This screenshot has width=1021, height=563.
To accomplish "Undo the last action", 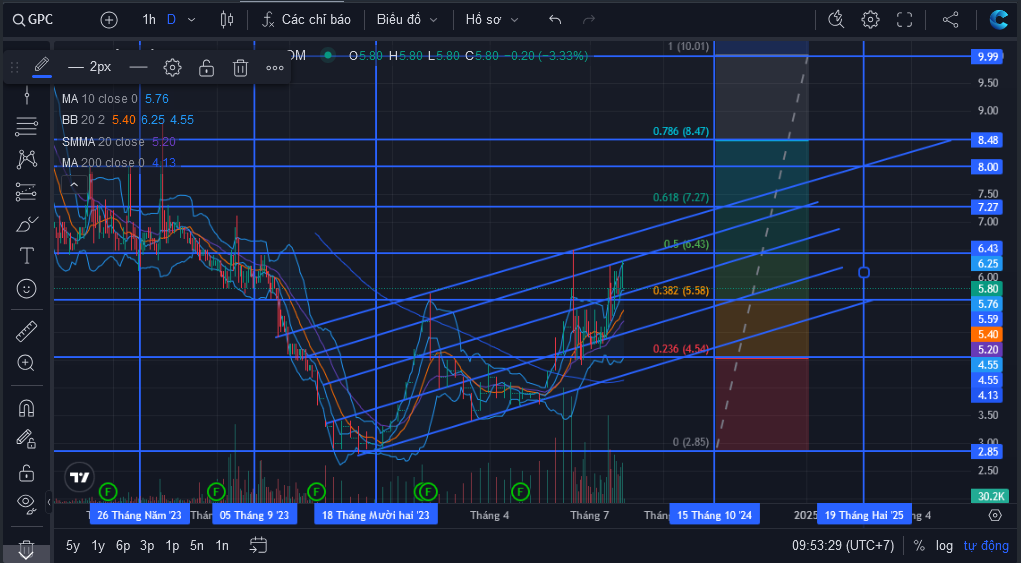I will 555,20.
